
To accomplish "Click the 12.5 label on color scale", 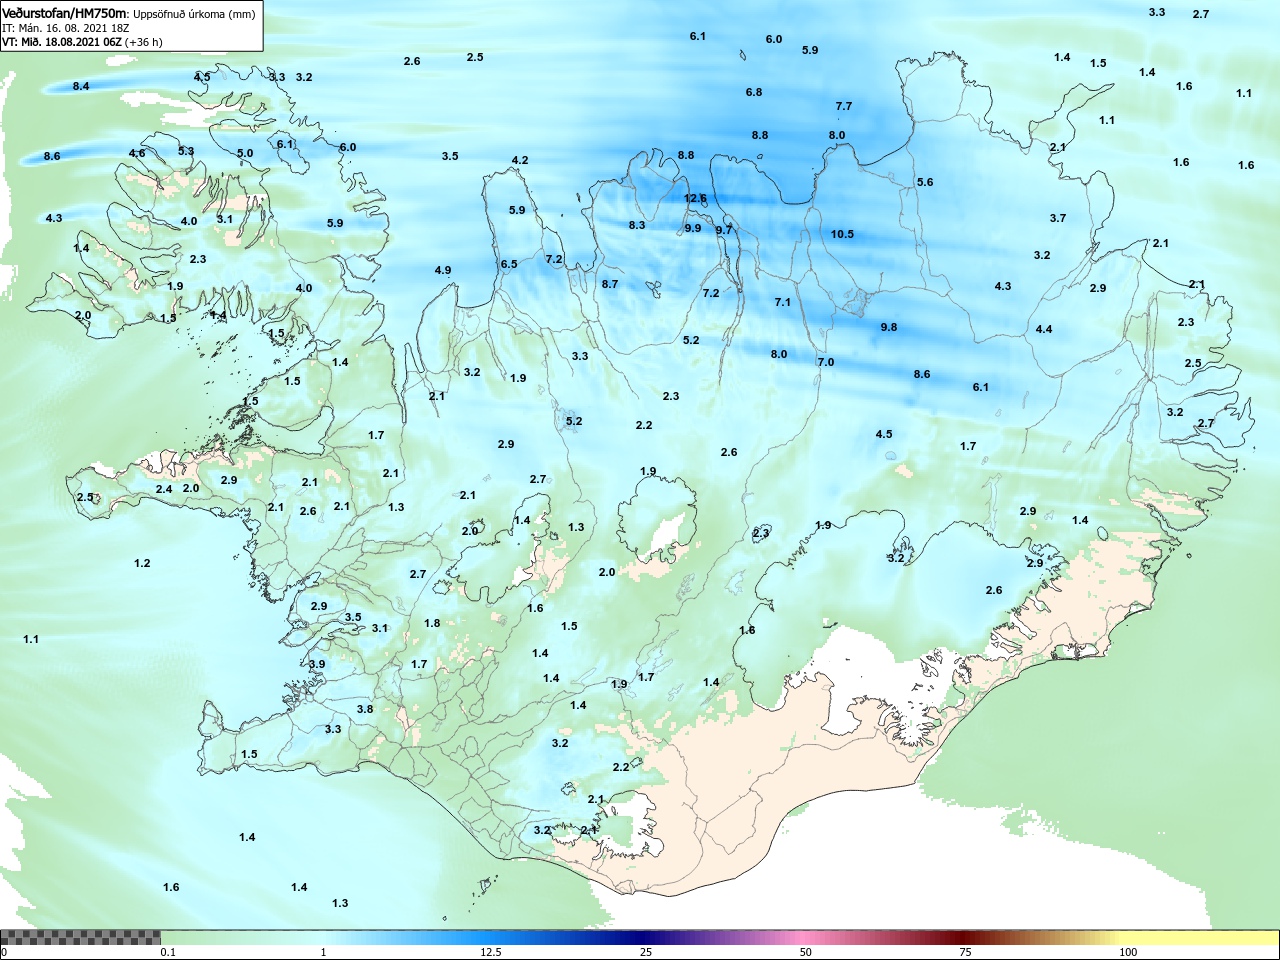I will 491,952.
